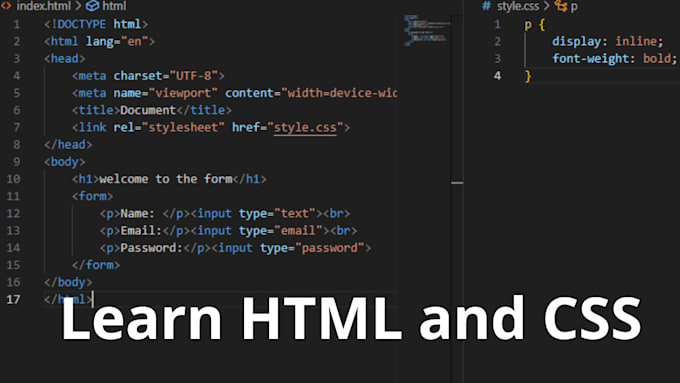
Task: Click the 'font-weight' property in style.css
Action: coord(590,59)
